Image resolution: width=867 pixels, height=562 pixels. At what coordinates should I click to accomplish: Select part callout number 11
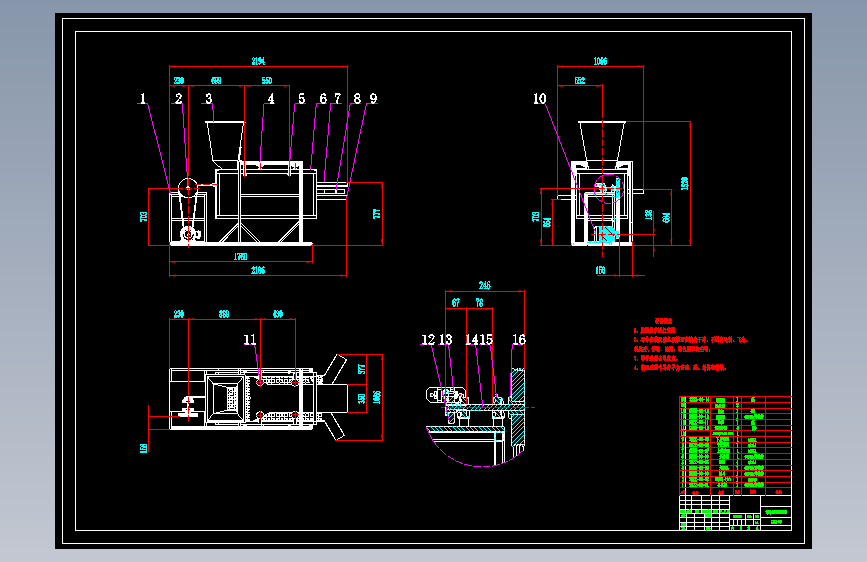(250, 340)
